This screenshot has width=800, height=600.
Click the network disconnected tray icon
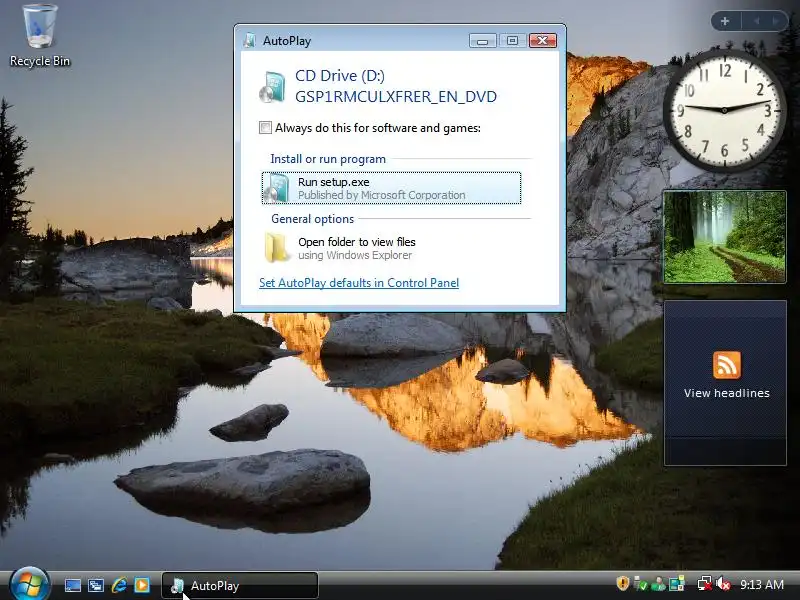click(704, 584)
